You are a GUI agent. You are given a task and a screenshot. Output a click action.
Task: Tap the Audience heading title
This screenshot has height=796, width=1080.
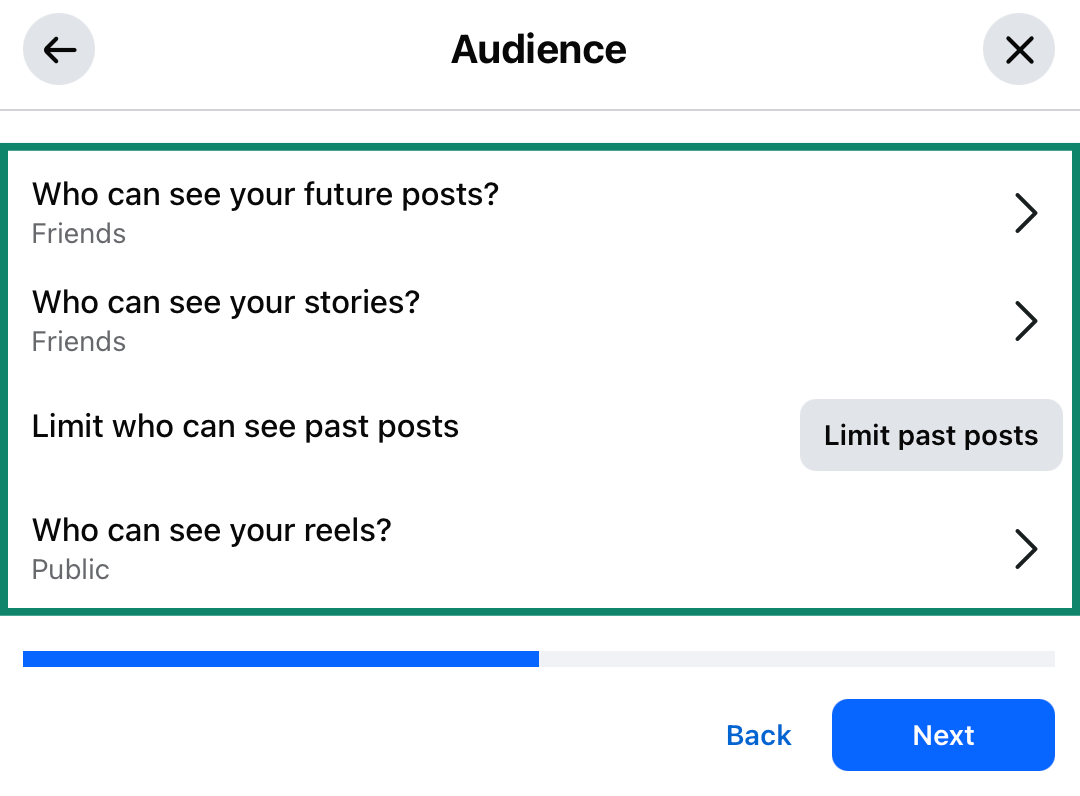tap(539, 49)
